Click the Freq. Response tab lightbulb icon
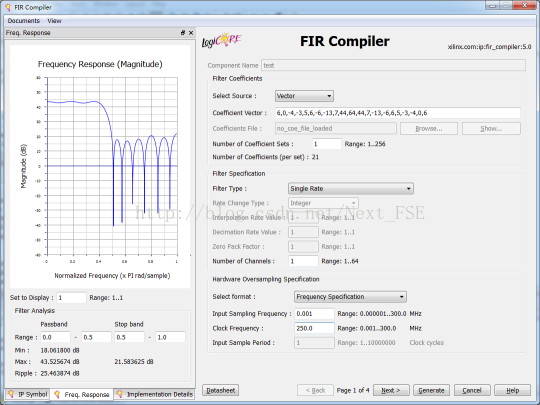 pos(57,394)
